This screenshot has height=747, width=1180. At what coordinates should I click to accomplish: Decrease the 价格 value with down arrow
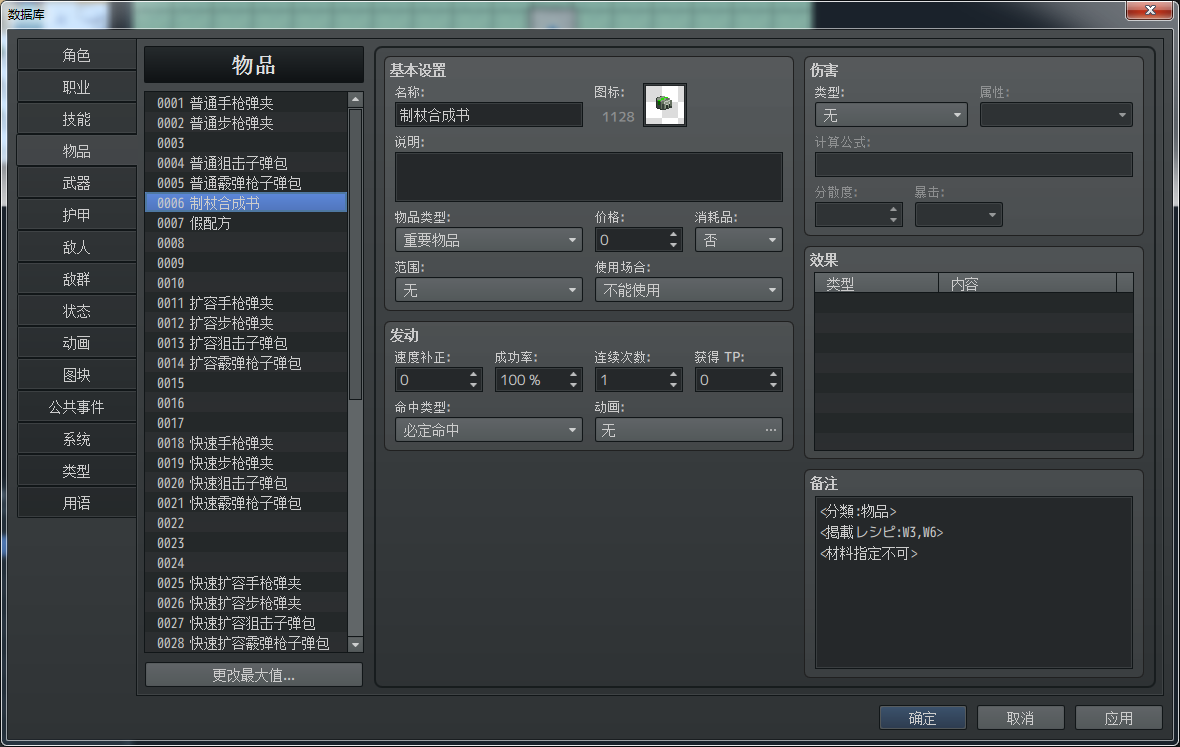(674, 245)
